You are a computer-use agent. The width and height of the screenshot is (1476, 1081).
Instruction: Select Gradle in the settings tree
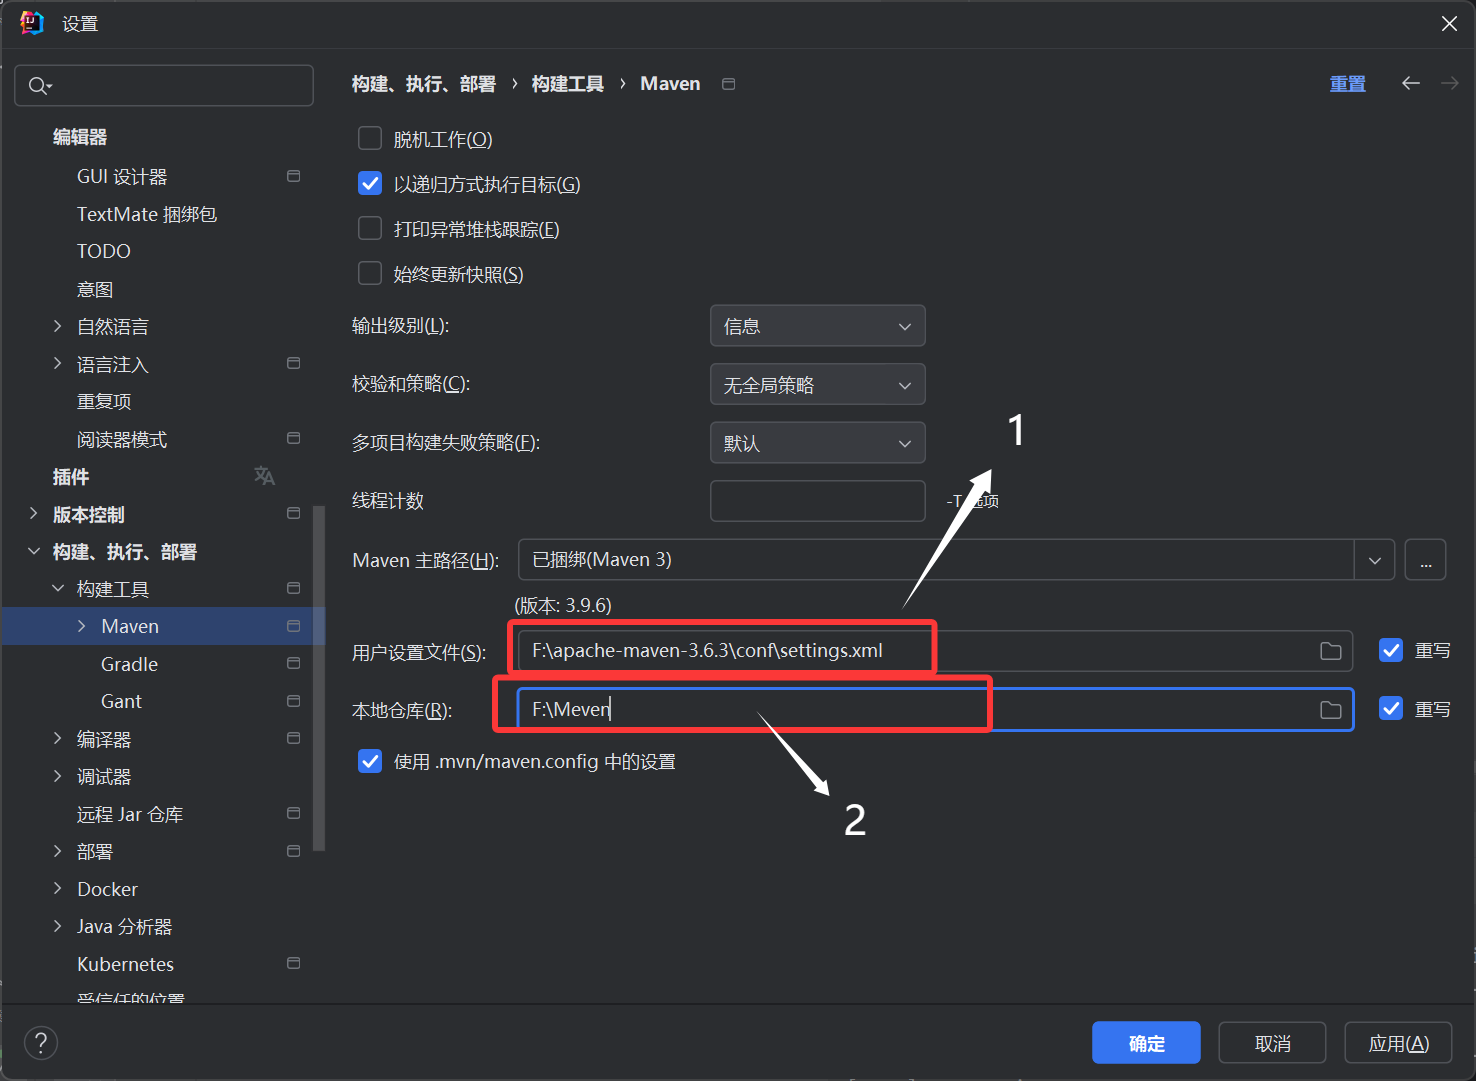129,664
